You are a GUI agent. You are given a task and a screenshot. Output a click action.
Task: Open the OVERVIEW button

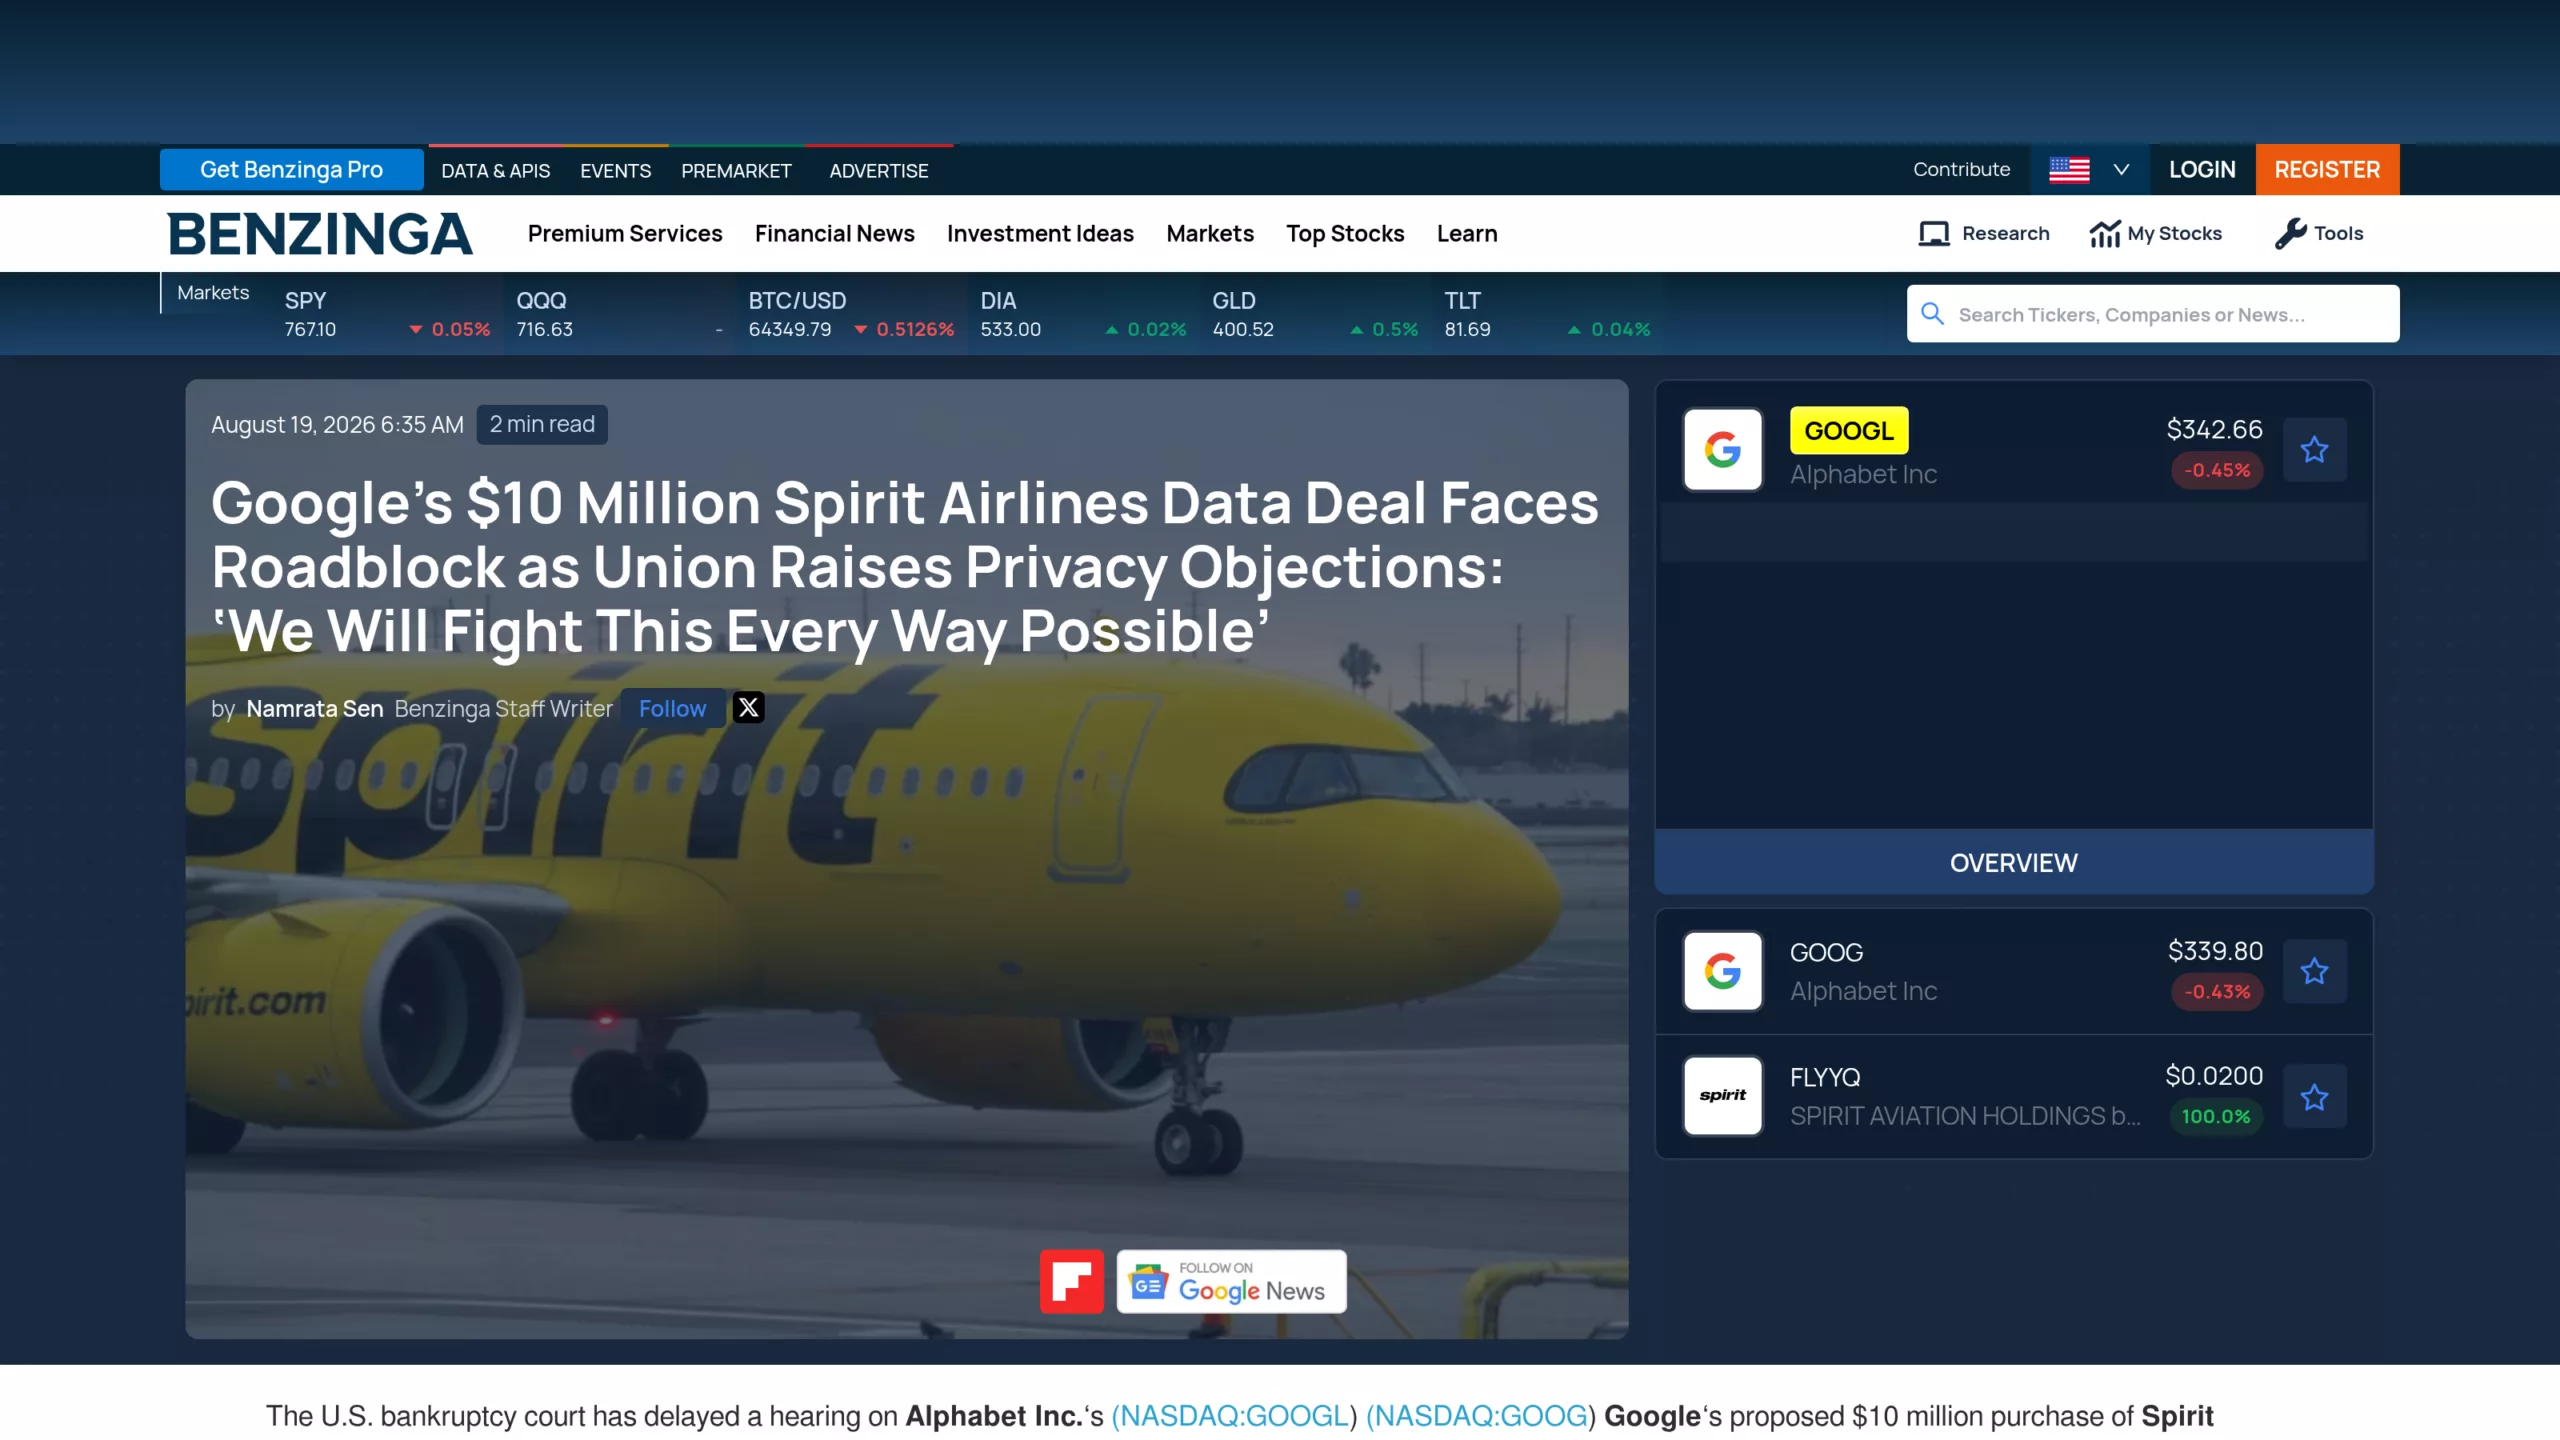tap(2014, 862)
